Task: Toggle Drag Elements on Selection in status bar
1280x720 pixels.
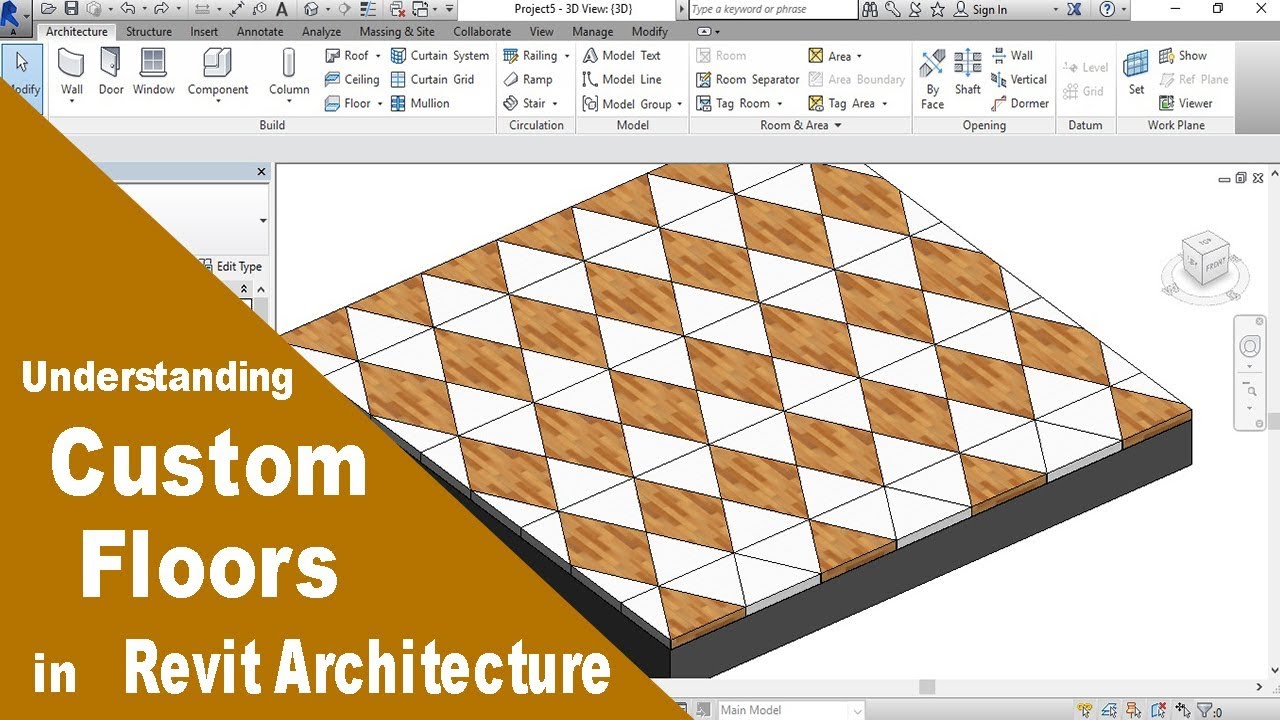Action: (x=1183, y=710)
